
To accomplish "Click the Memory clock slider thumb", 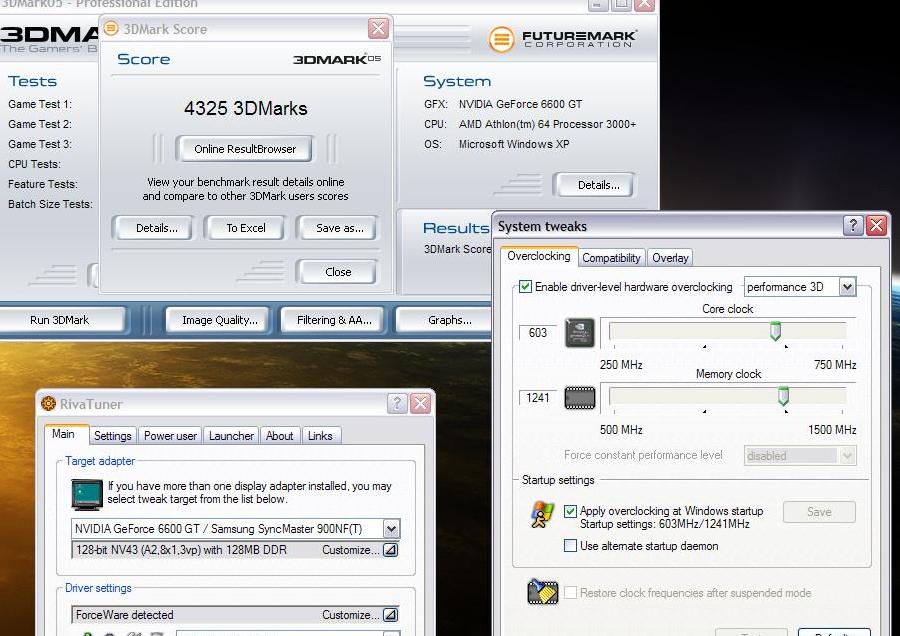I will pyautogui.click(x=783, y=396).
